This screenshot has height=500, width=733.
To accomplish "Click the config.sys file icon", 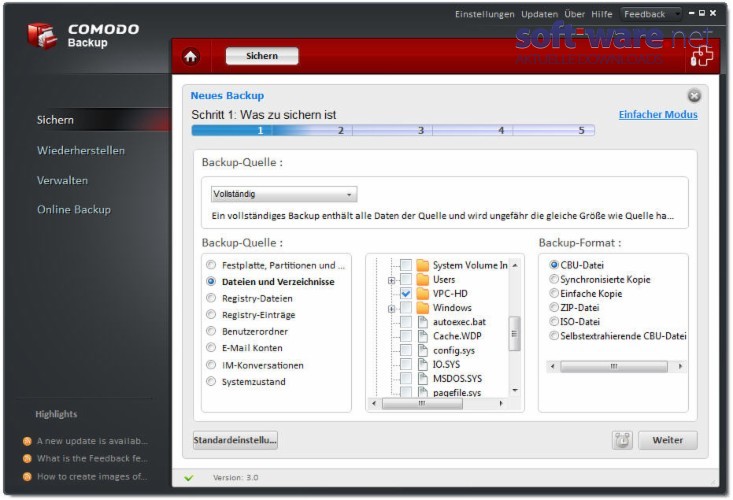I will click(423, 350).
